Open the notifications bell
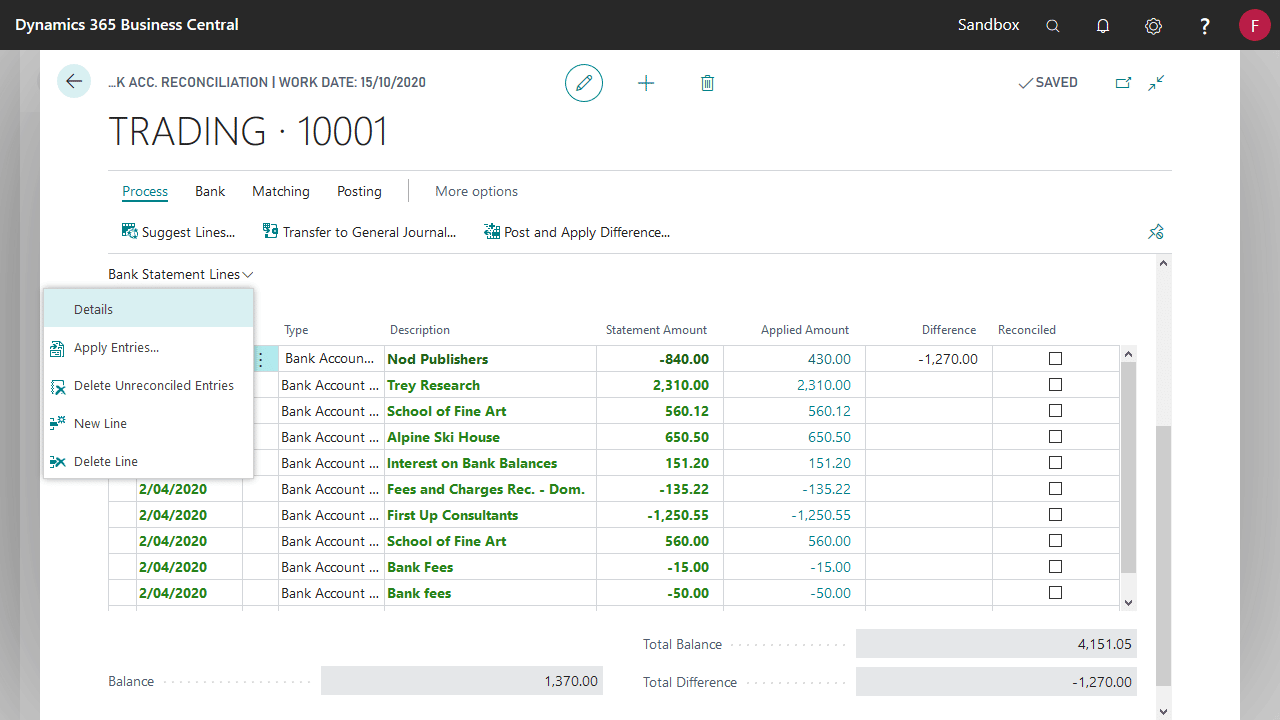 (1103, 26)
